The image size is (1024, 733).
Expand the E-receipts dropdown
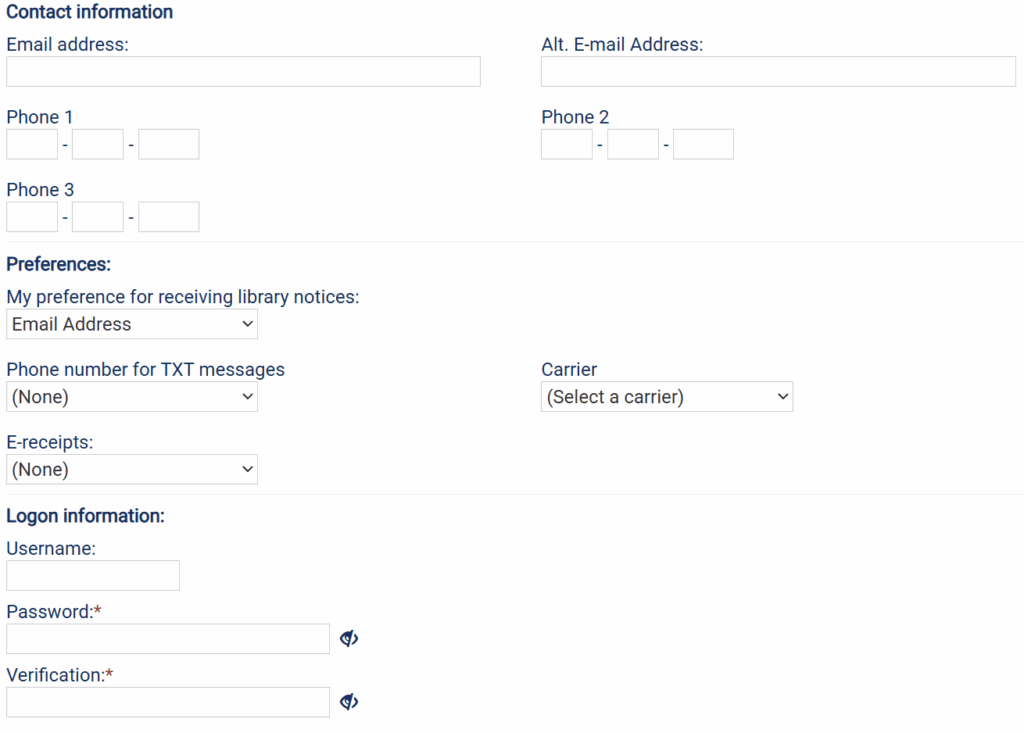click(x=132, y=469)
